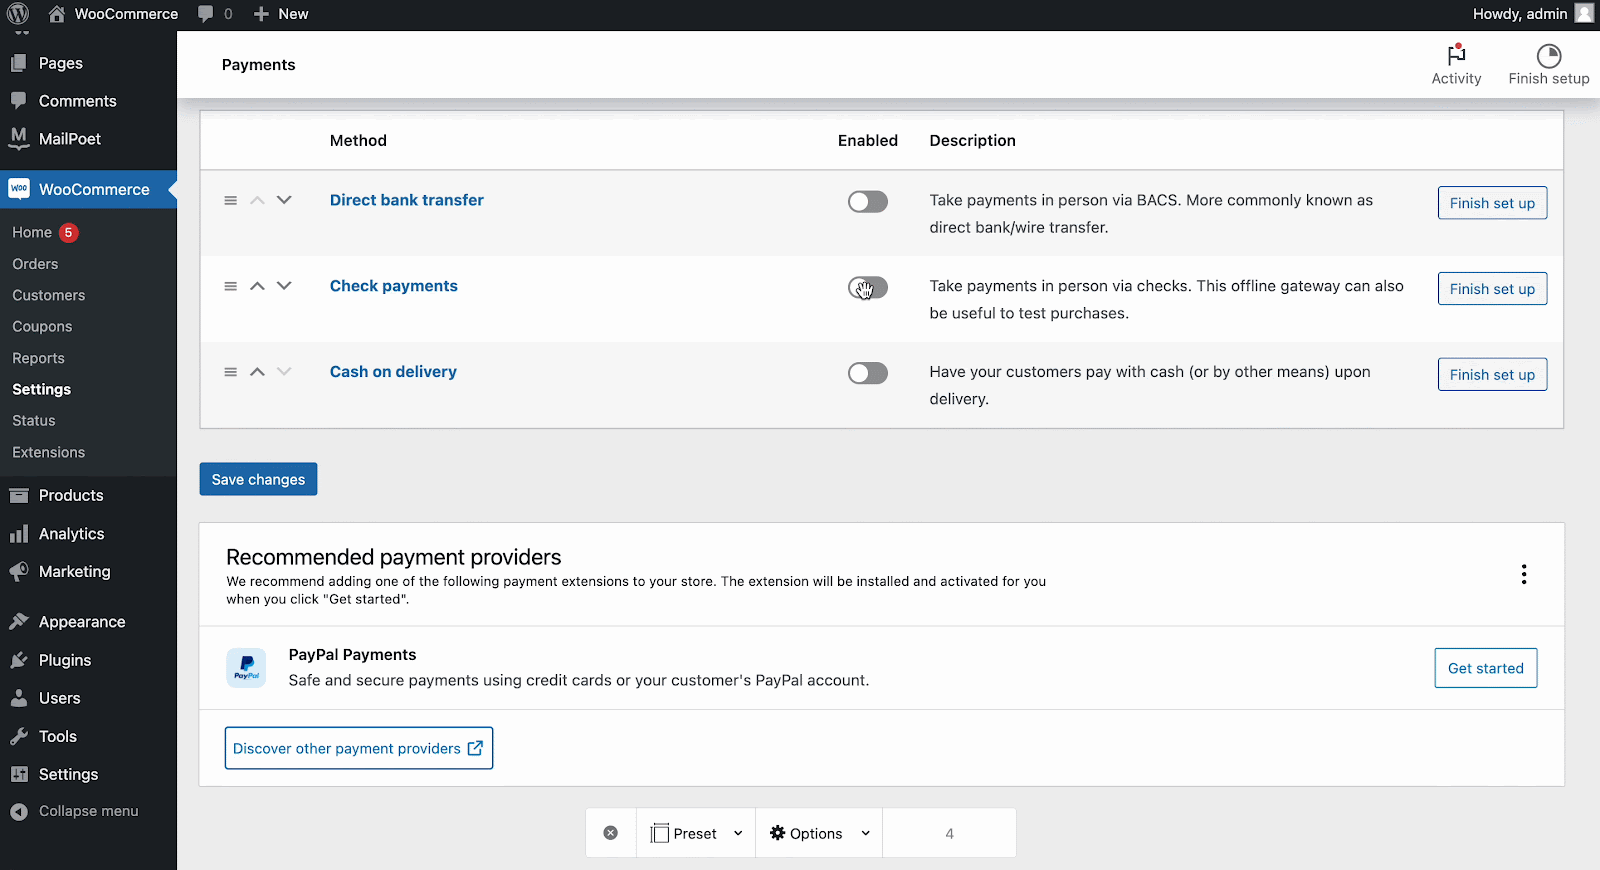Image resolution: width=1600 pixels, height=870 pixels.
Task: Click the WooCommerce Woo icon in sidebar
Action: (19, 189)
